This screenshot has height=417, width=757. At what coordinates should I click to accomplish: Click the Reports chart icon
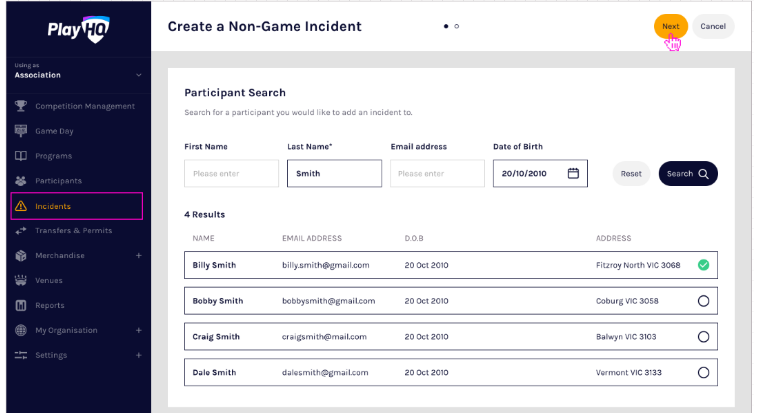click(21, 305)
